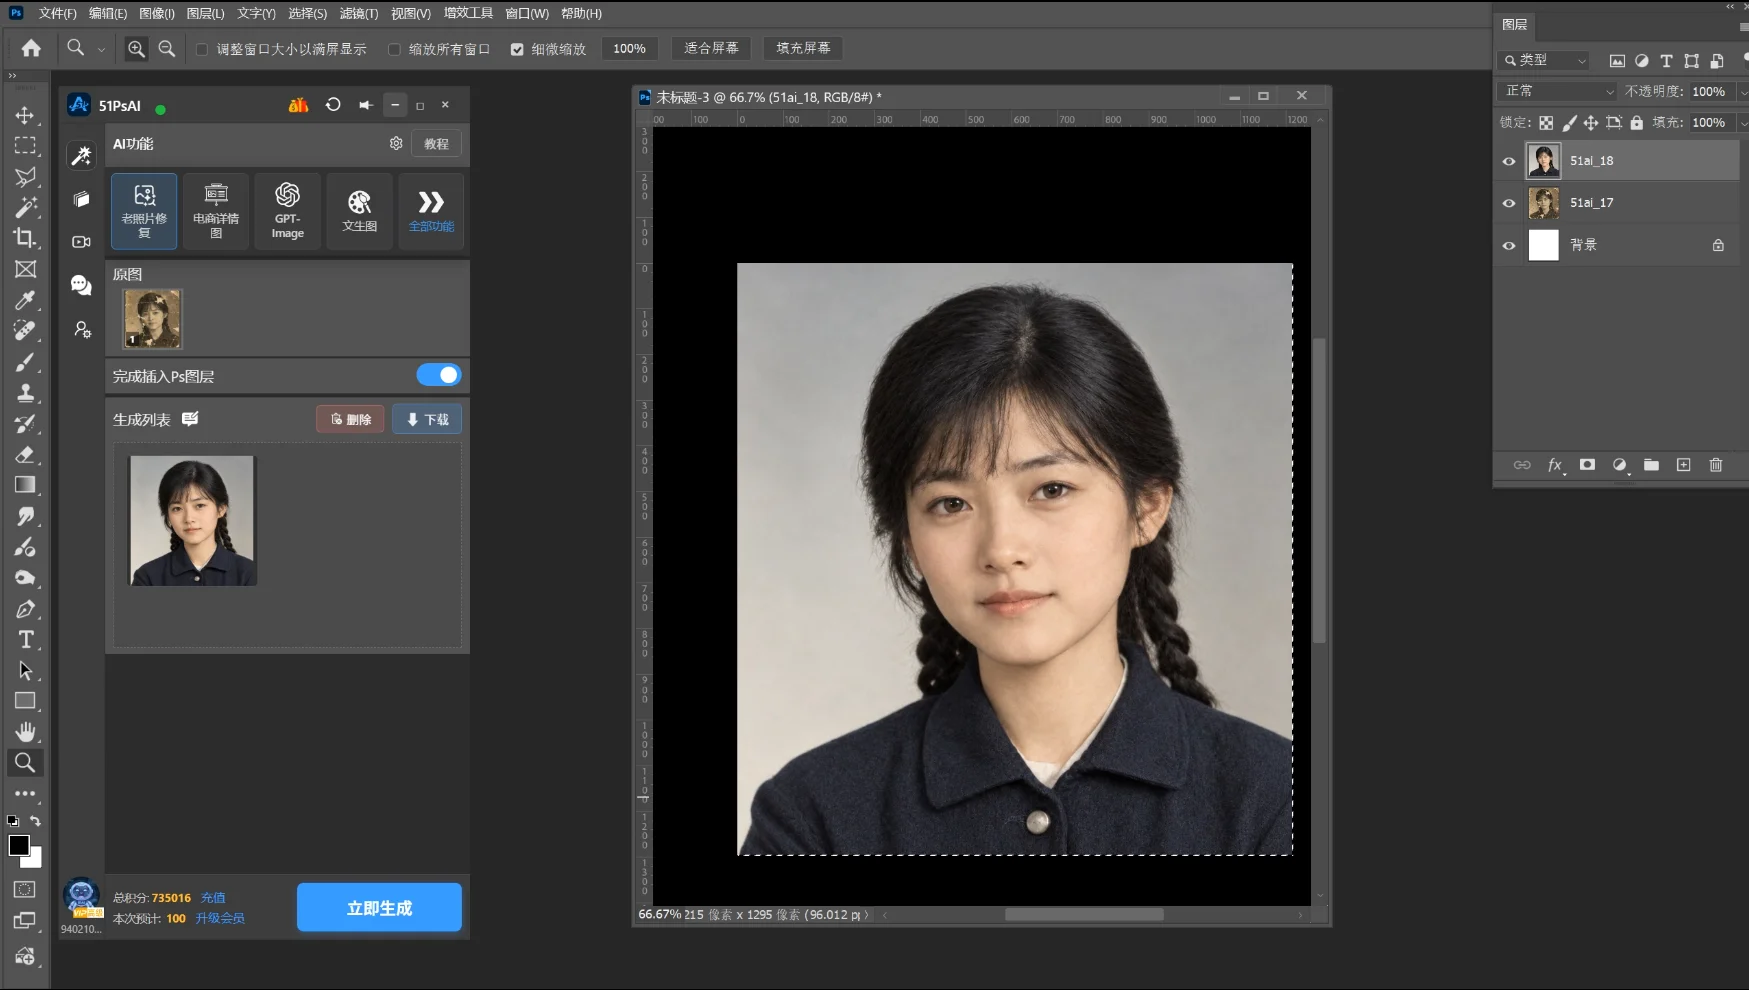Image resolution: width=1749 pixels, height=990 pixels.
Task: Select the Hand tool
Action: click(25, 732)
